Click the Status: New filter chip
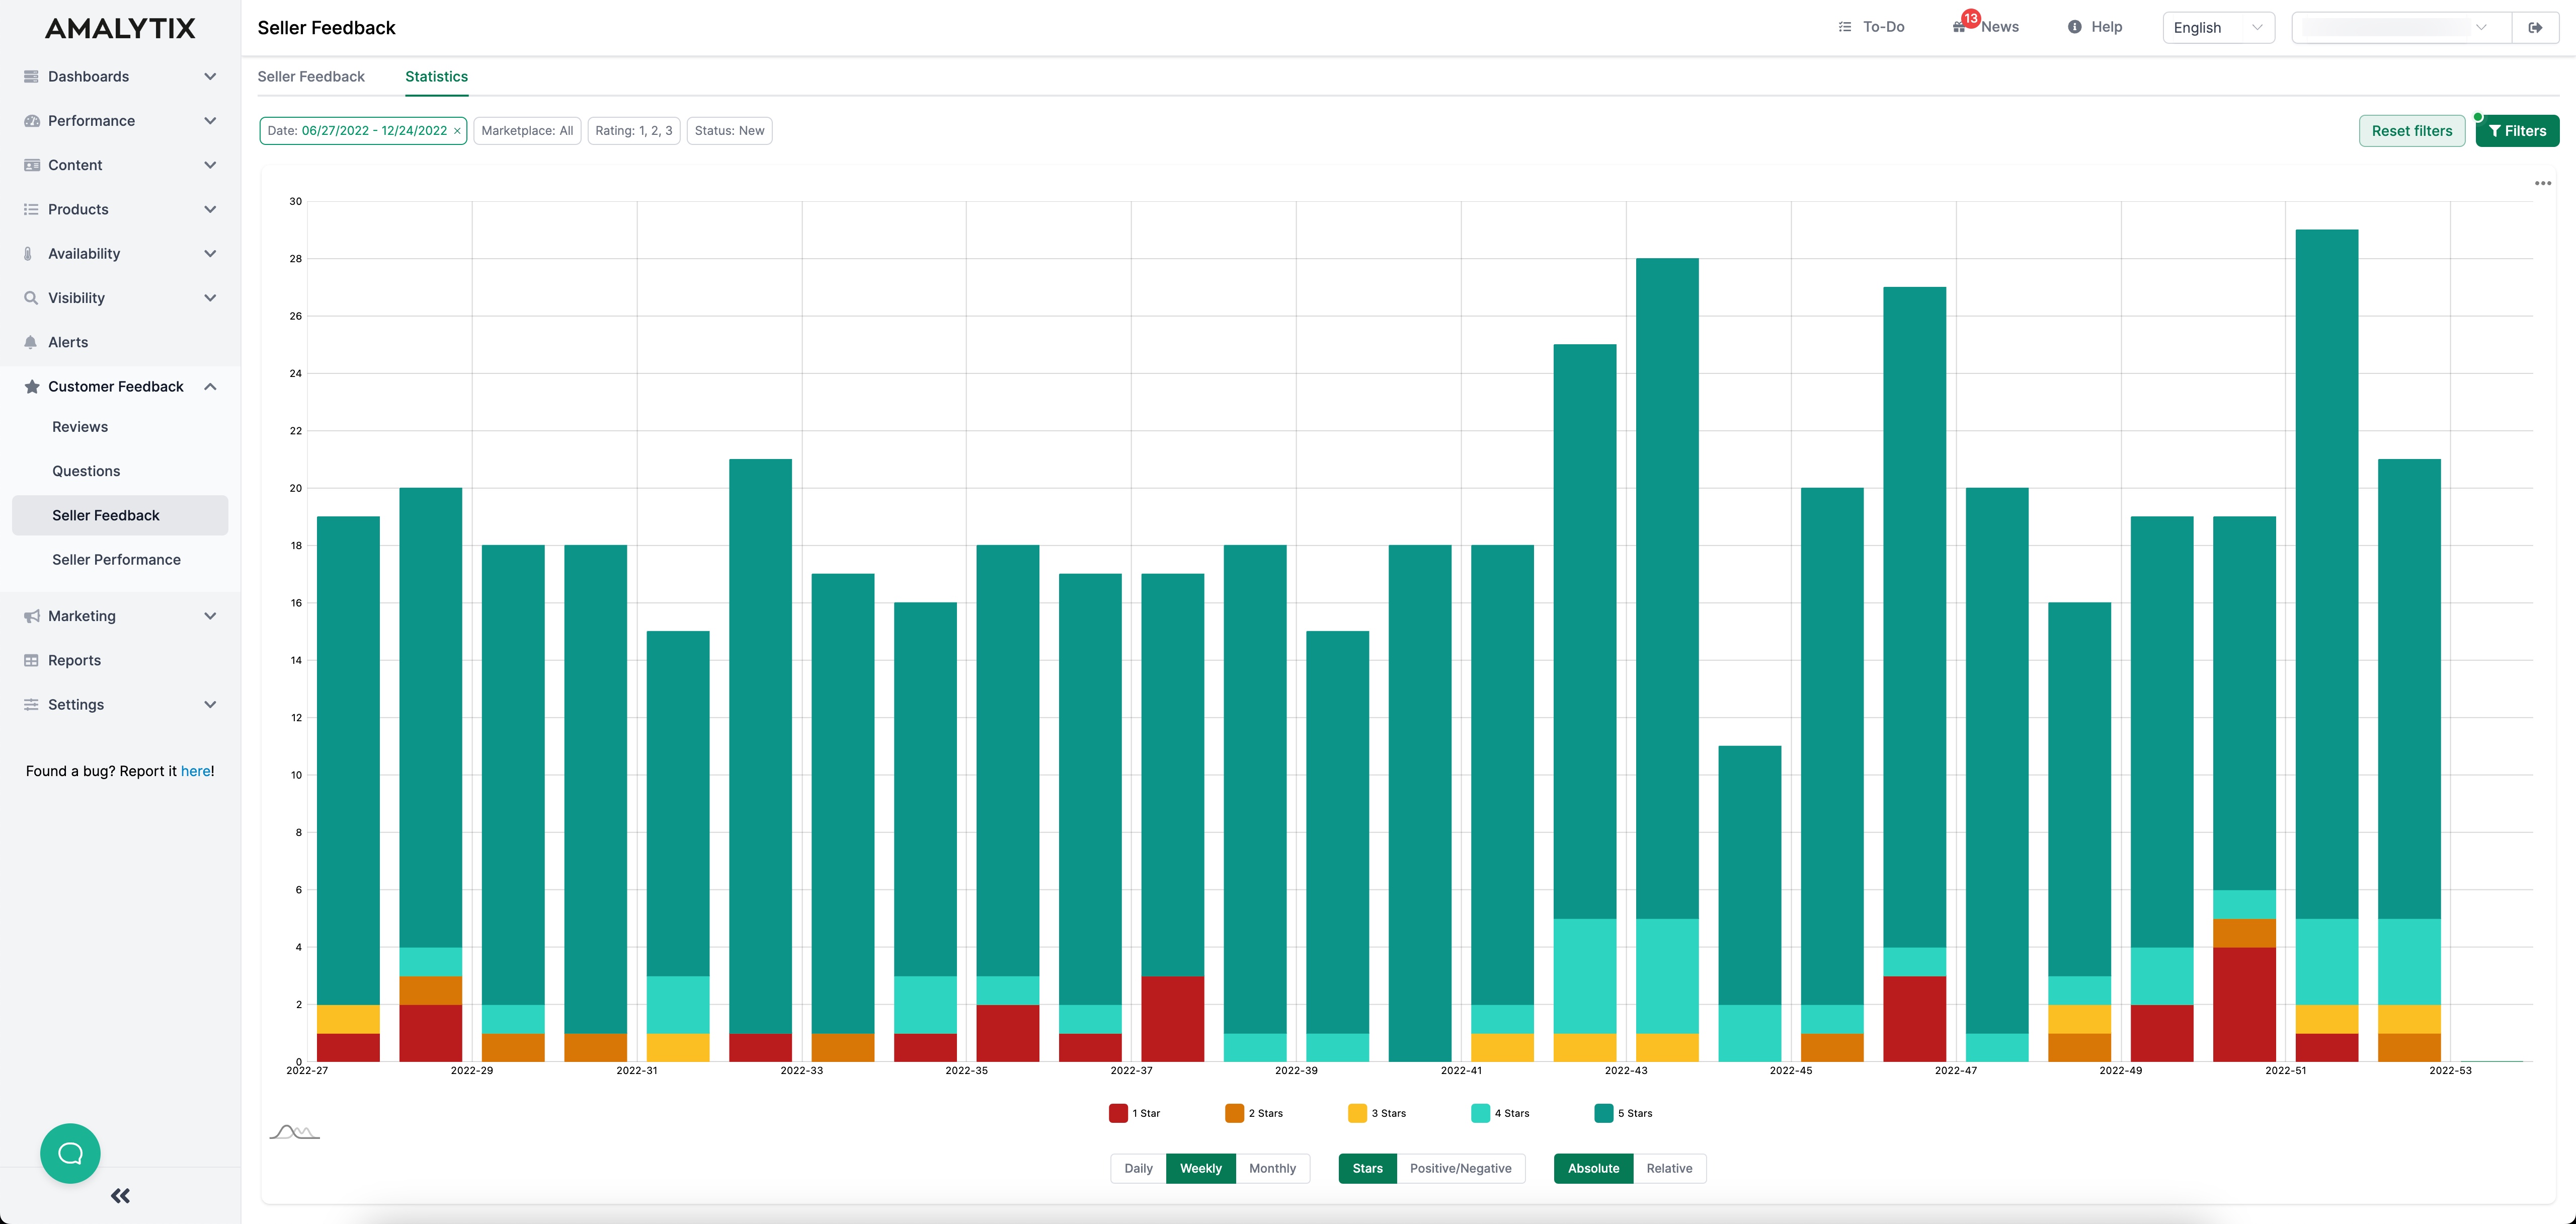The image size is (2576, 1224). click(729, 131)
